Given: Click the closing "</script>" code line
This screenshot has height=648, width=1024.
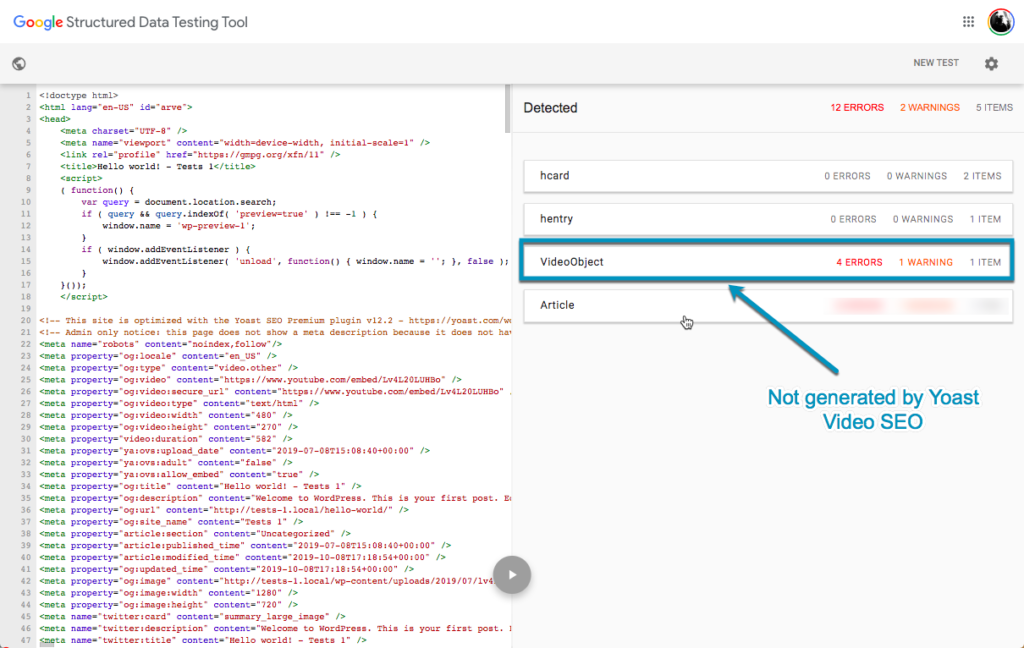Looking at the screenshot, I should pyautogui.click(x=84, y=297).
